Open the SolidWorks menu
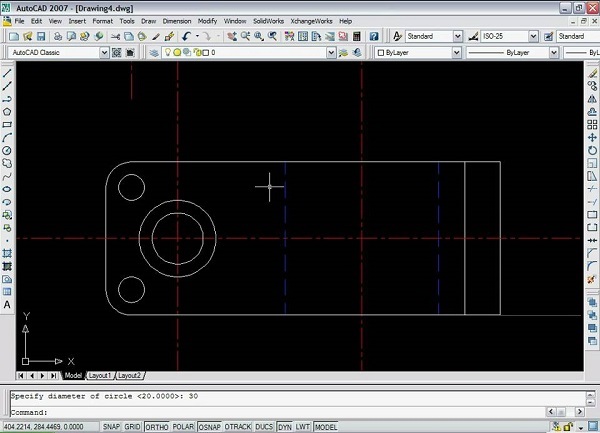 pyautogui.click(x=268, y=21)
